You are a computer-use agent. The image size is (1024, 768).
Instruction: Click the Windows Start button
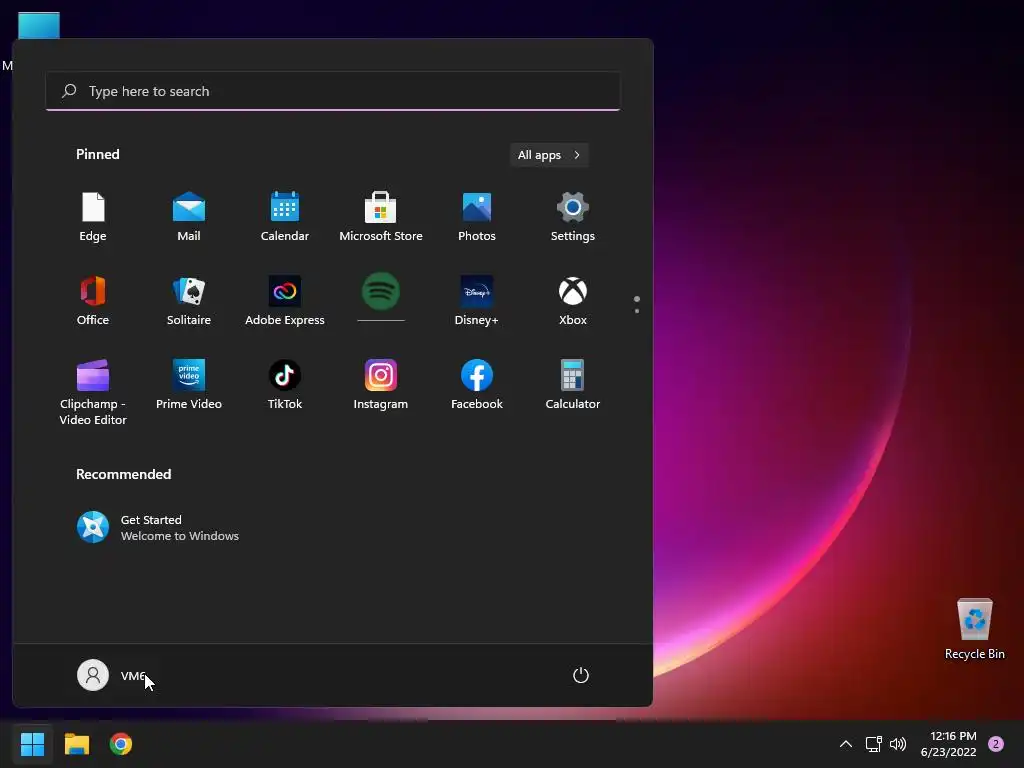pyautogui.click(x=33, y=744)
